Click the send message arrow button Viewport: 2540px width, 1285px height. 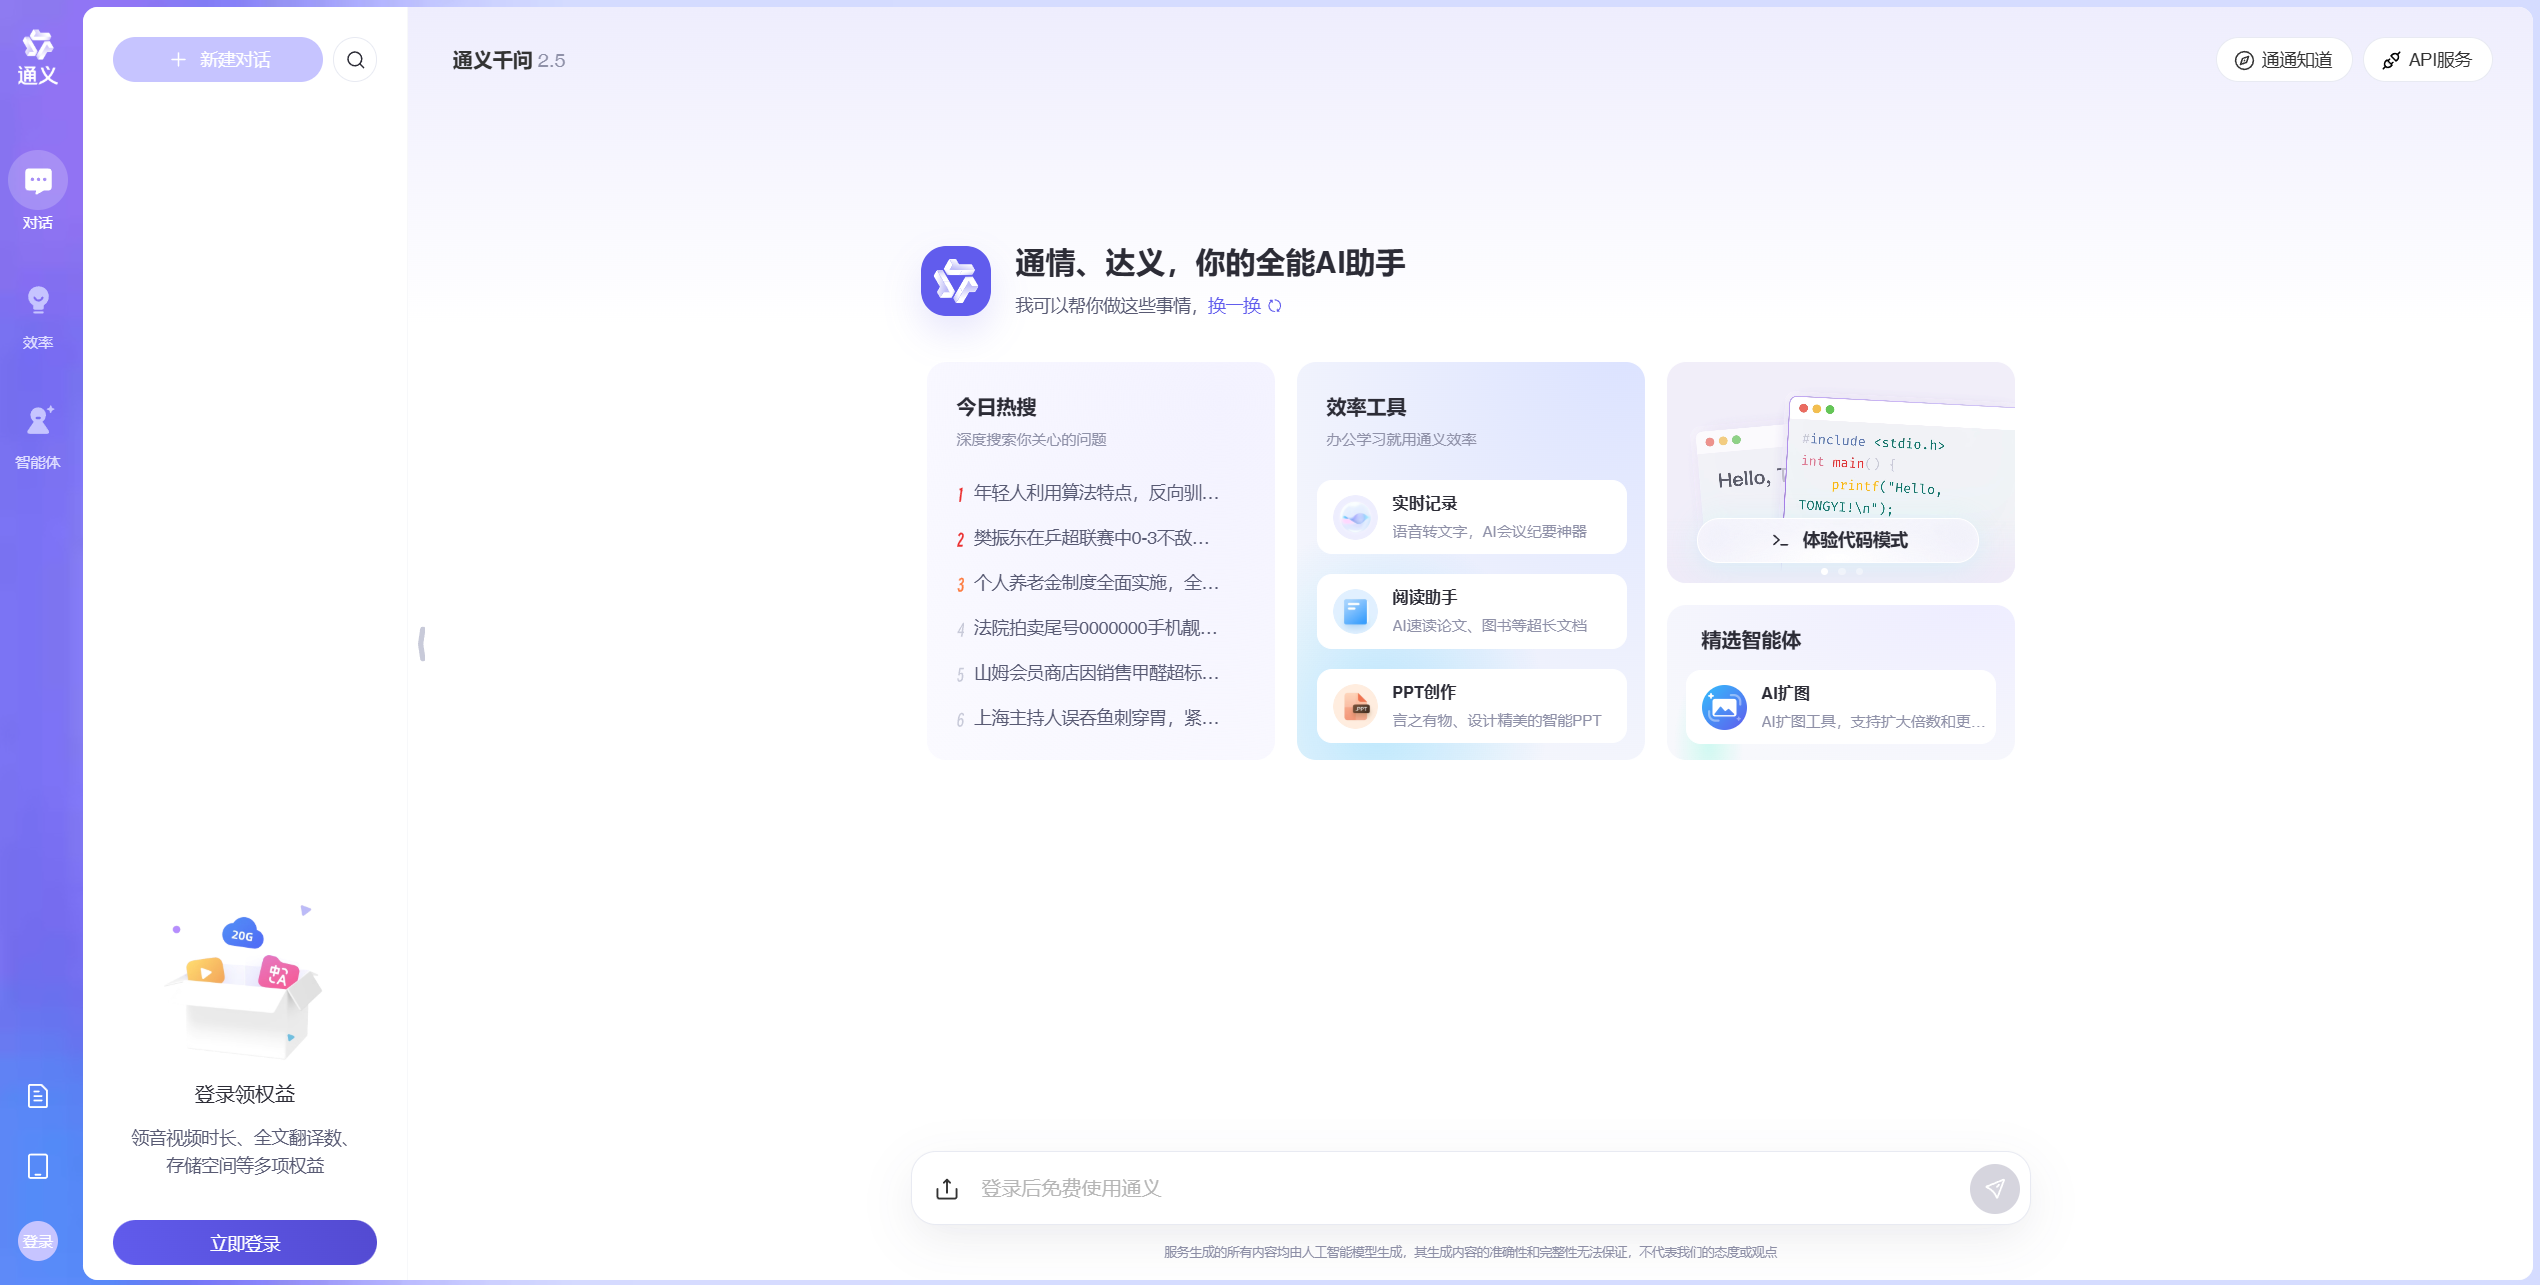tap(1994, 1188)
